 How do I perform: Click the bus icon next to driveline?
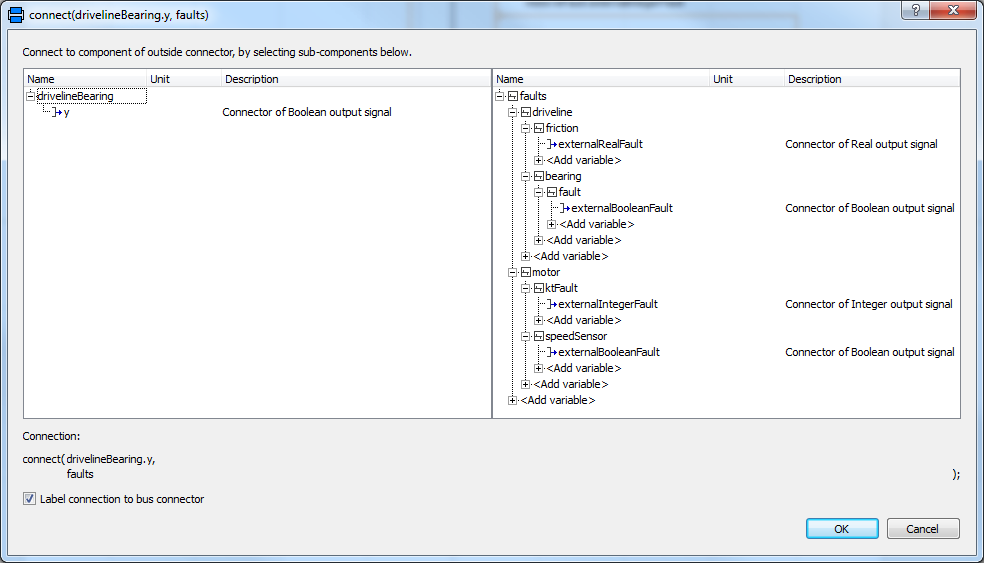tap(526, 112)
